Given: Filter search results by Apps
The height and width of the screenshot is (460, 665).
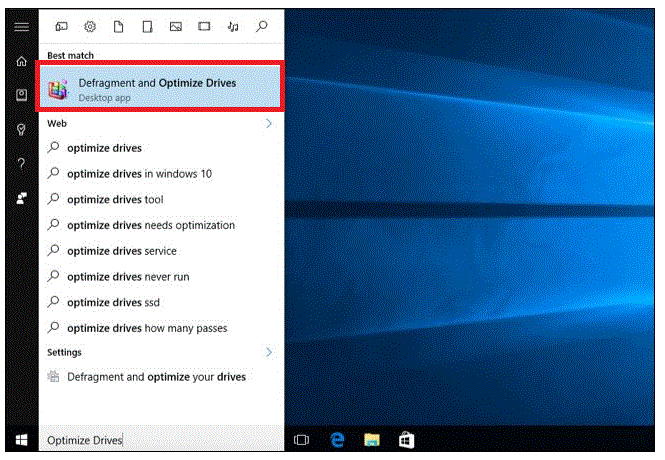Looking at the screenshot, I should pos(61,27).
